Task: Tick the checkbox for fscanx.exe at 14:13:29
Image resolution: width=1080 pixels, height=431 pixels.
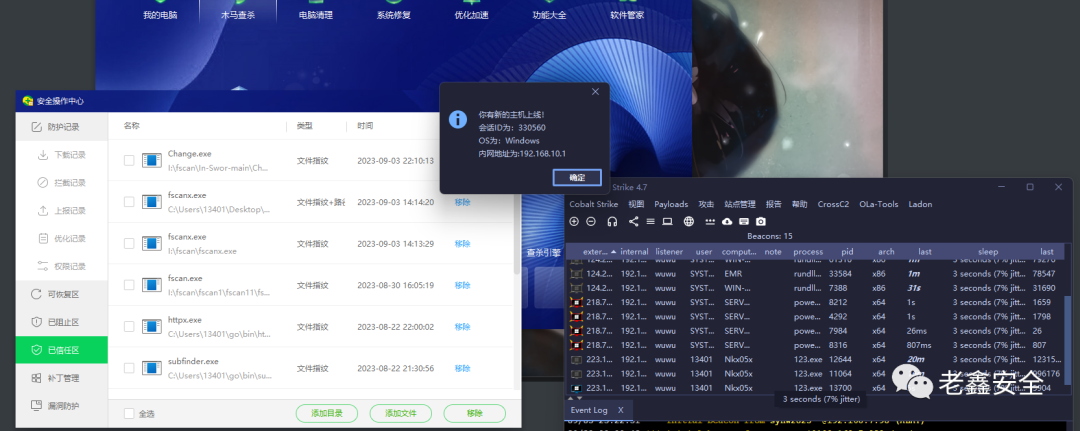Action: point(129,244)
